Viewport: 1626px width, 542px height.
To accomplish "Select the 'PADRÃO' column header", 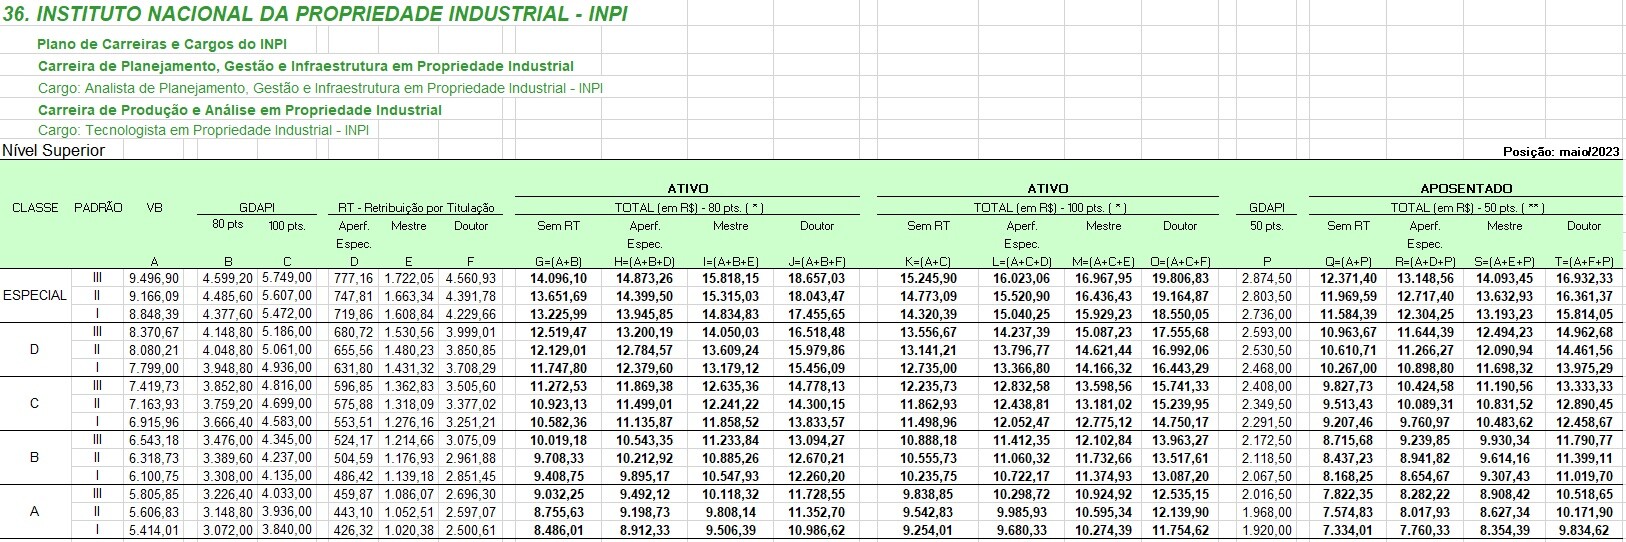I will [x=98, y=208].
